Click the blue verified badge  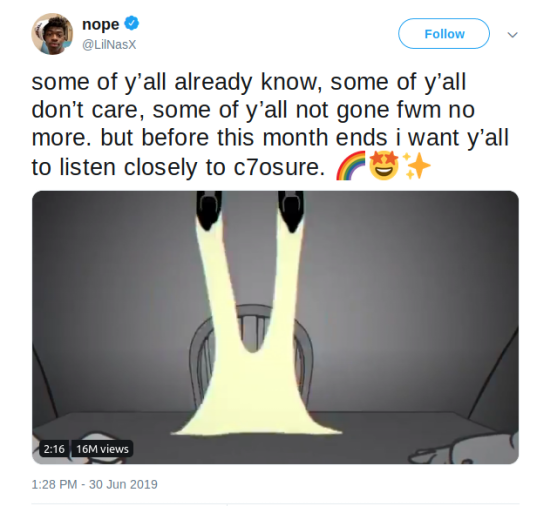tap(132, 23)
